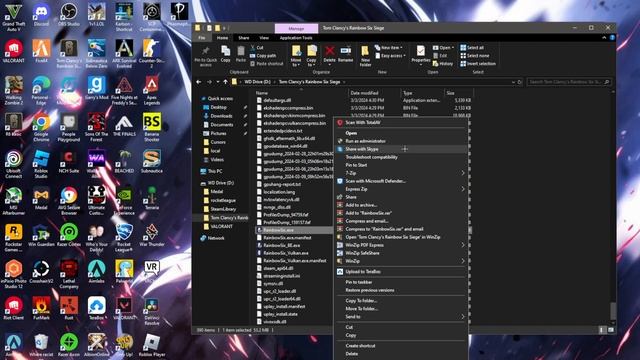
Task: Collapse the ribbon with the chevron
Action: tap(604, 38)
